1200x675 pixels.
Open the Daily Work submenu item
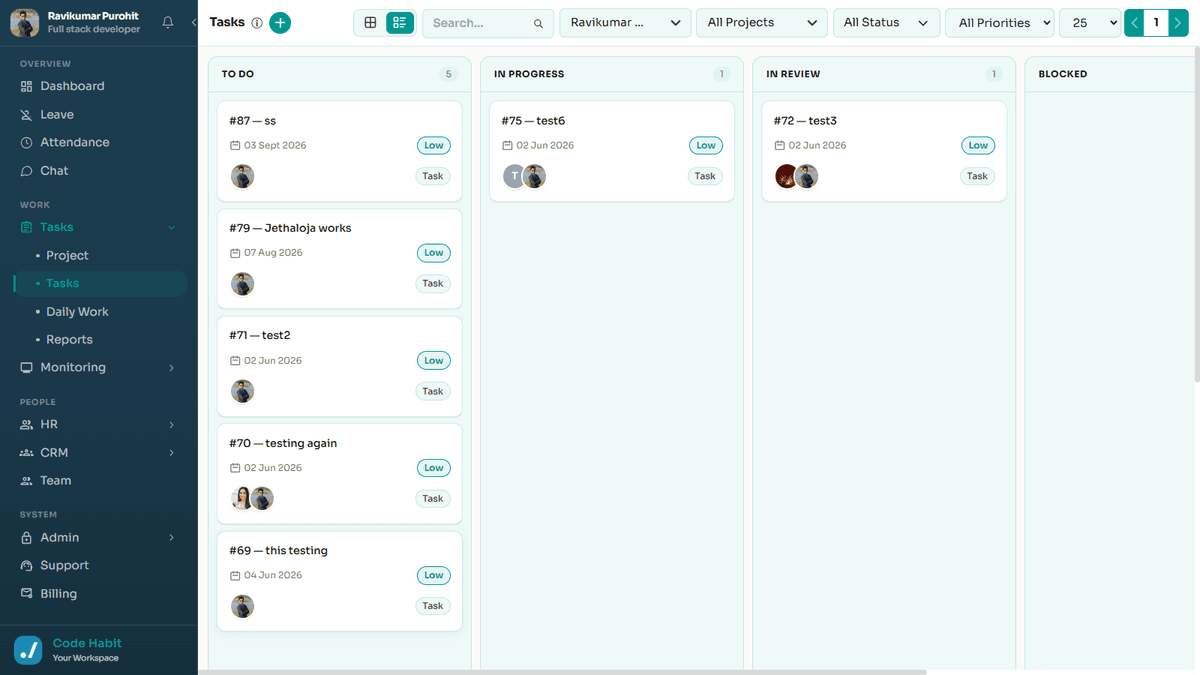tap(77, 312)
